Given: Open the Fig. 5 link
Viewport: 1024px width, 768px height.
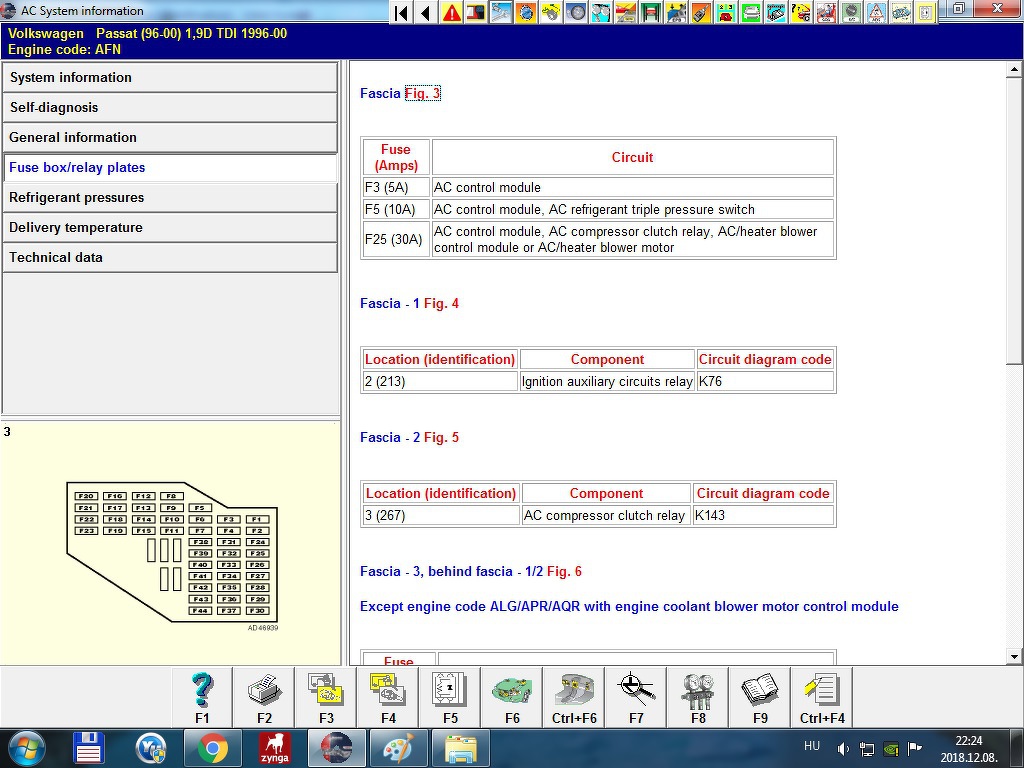Looking at the screenshot, I should (441, 437).
